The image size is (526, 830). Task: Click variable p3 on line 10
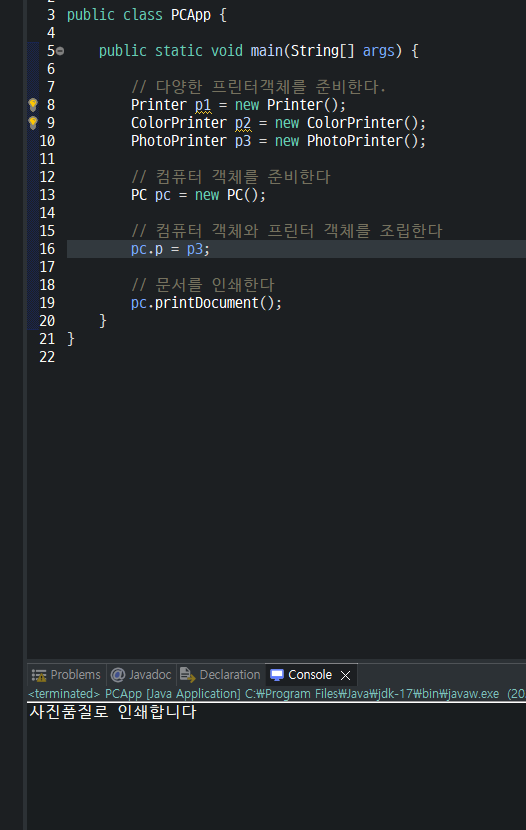click(243, 141)
